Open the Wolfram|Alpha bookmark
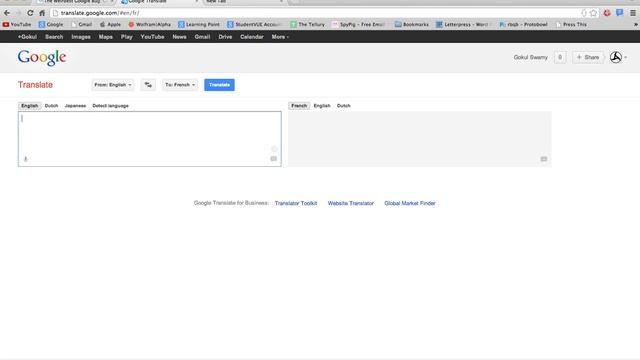The height and width of the screenshot is (360, 640). [x=149, y=24]
